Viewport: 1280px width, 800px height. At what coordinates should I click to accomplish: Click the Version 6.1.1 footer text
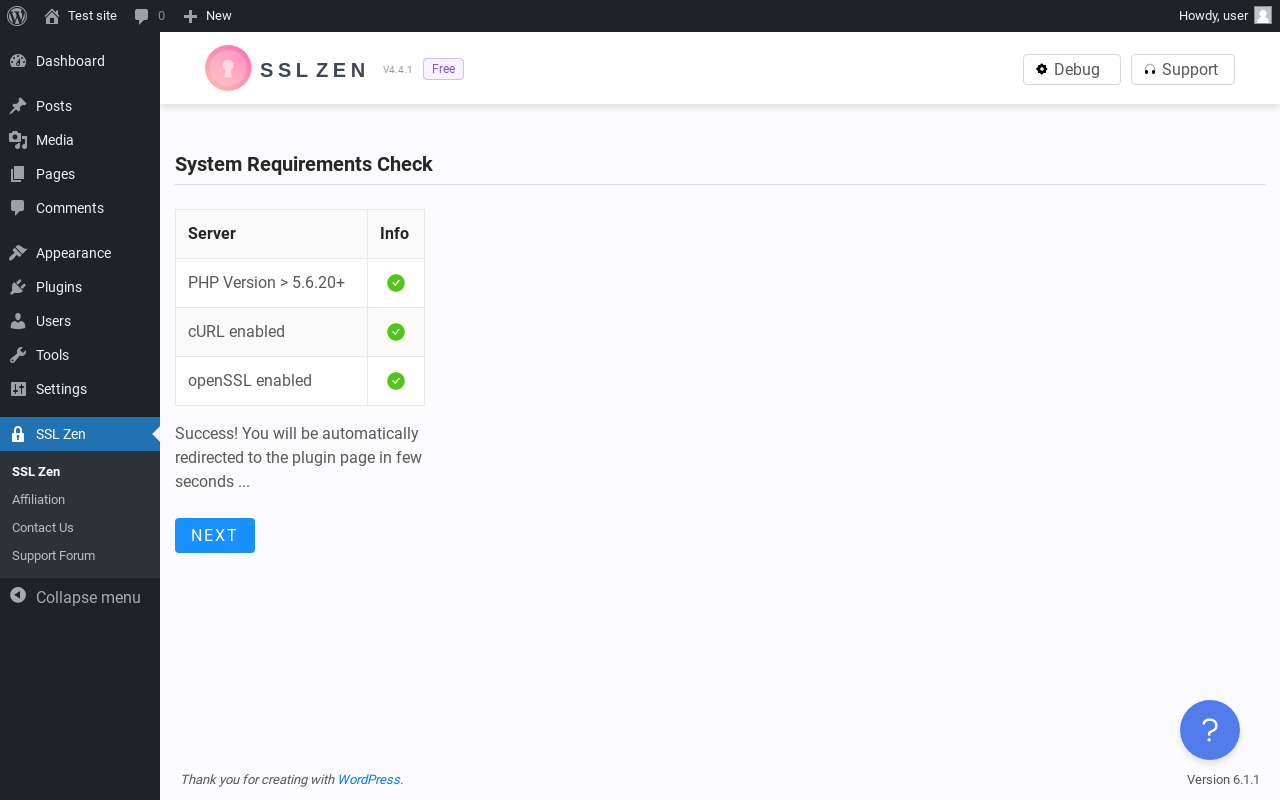[1223, 779]
